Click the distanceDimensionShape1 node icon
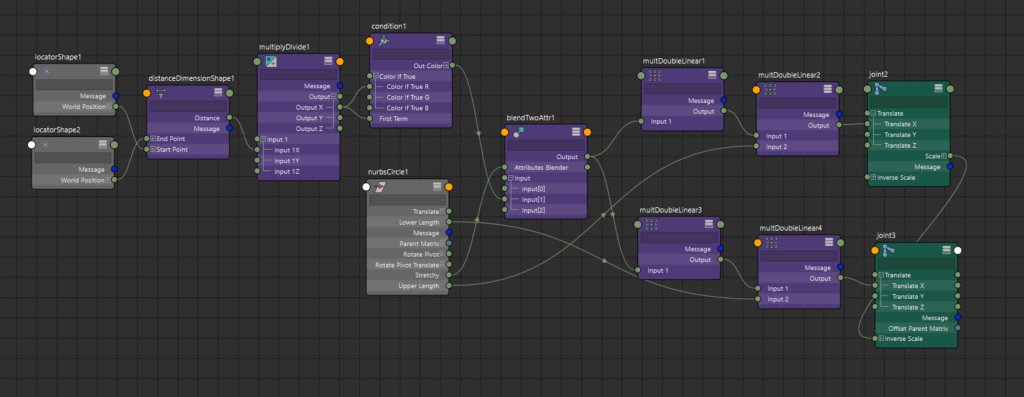Viewport: 1024px width, 397px height. pyautogui.click(x=161, y=93)
